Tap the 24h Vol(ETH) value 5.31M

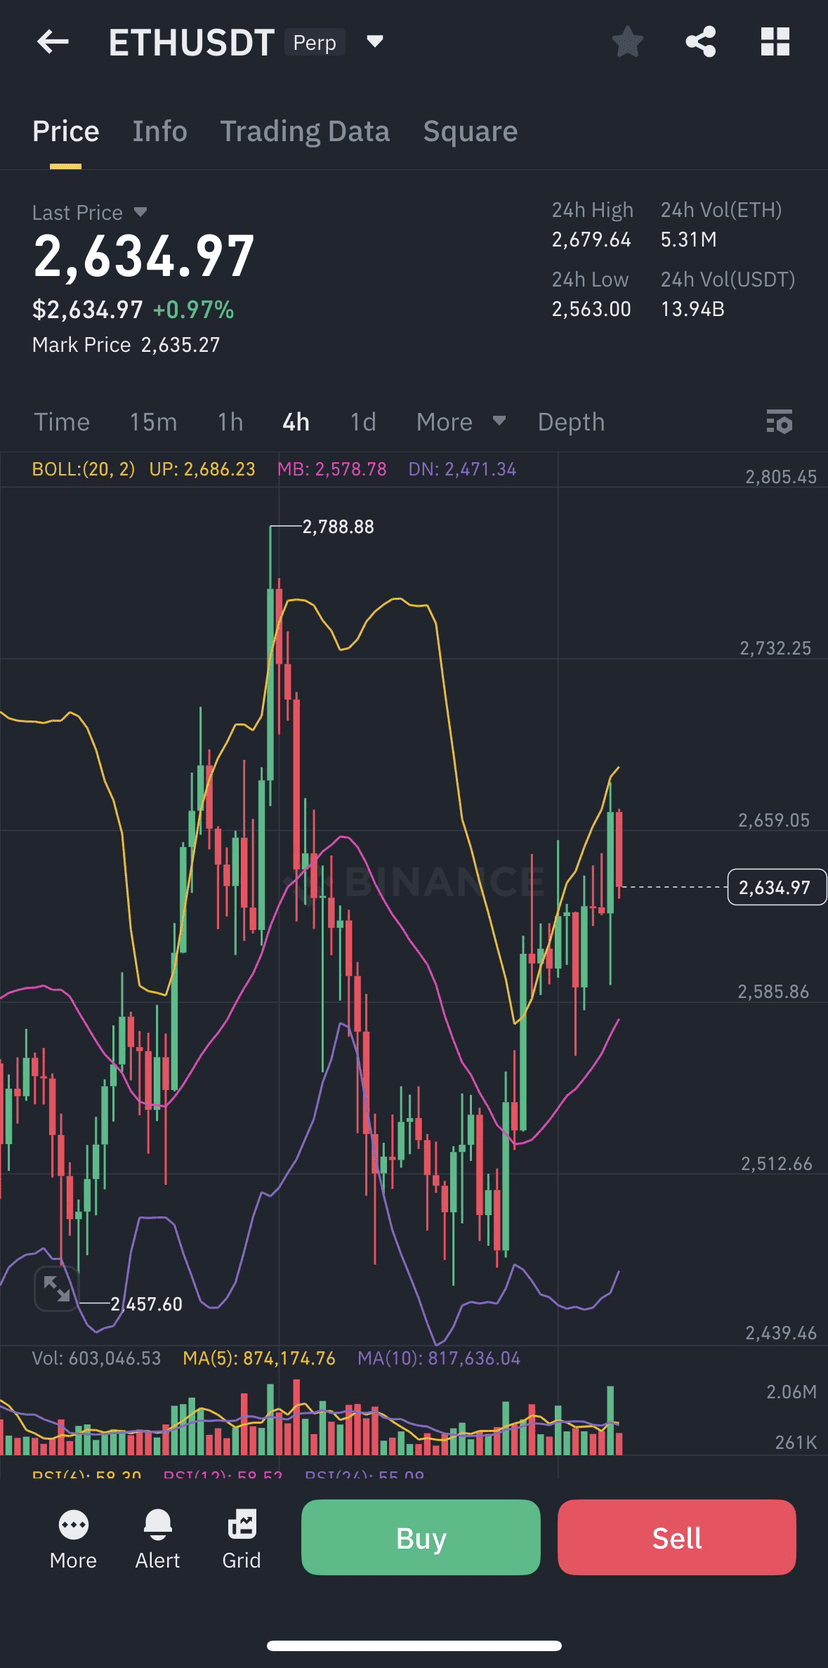688,239
